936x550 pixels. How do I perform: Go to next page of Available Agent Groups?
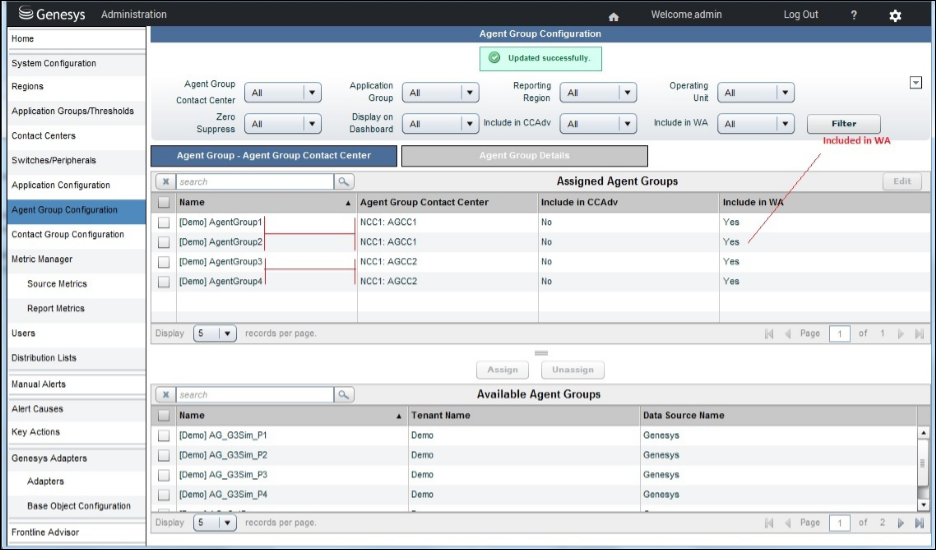coord(900,523)
